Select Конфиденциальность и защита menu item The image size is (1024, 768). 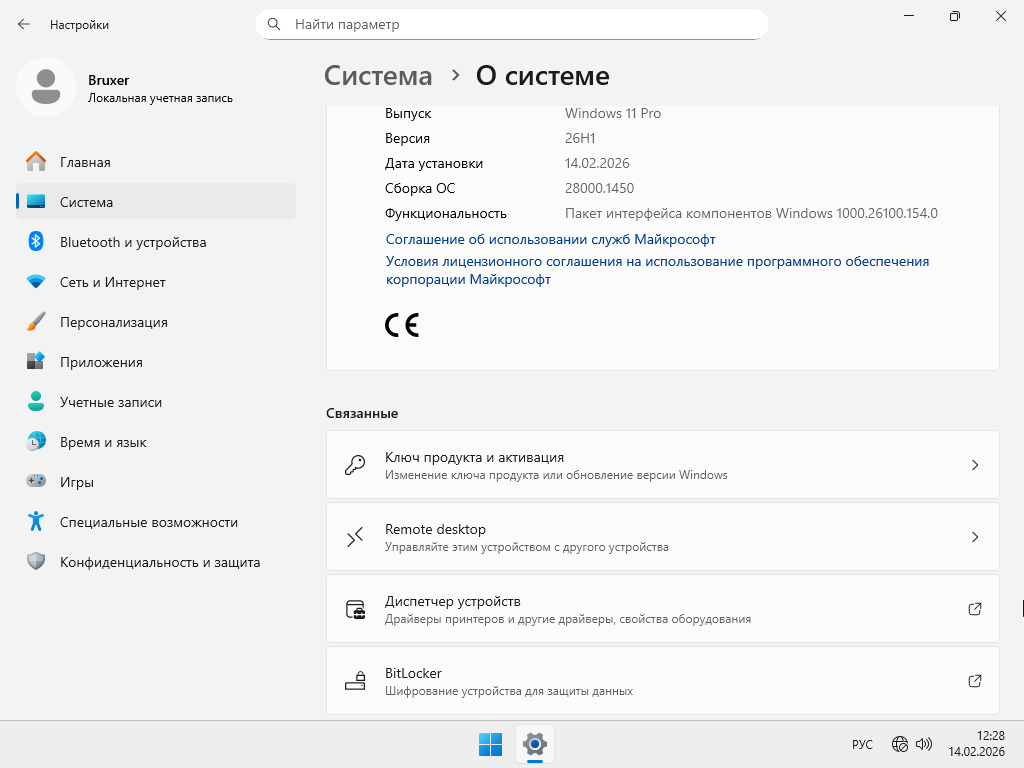(x=159, y=562)
